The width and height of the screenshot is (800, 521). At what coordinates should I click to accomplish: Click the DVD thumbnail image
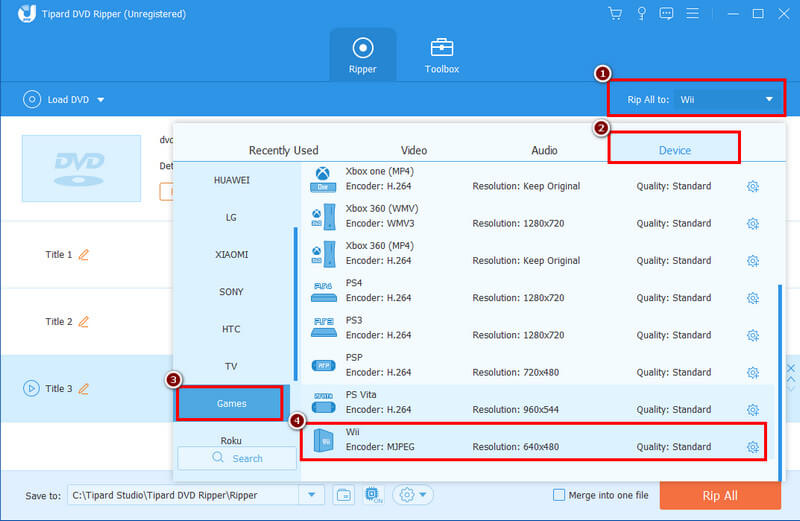(81, 168)
